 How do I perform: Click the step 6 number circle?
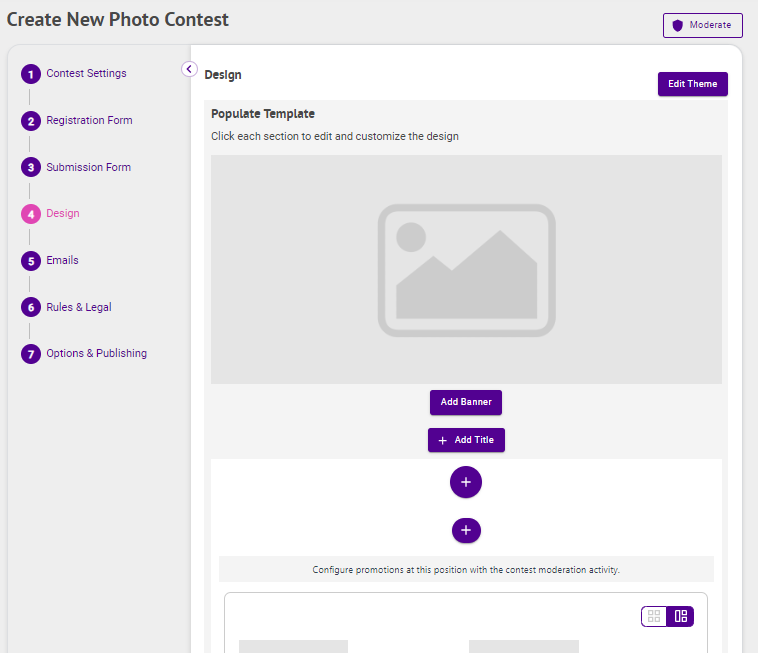pyautogui.click(x=31, y=307)
